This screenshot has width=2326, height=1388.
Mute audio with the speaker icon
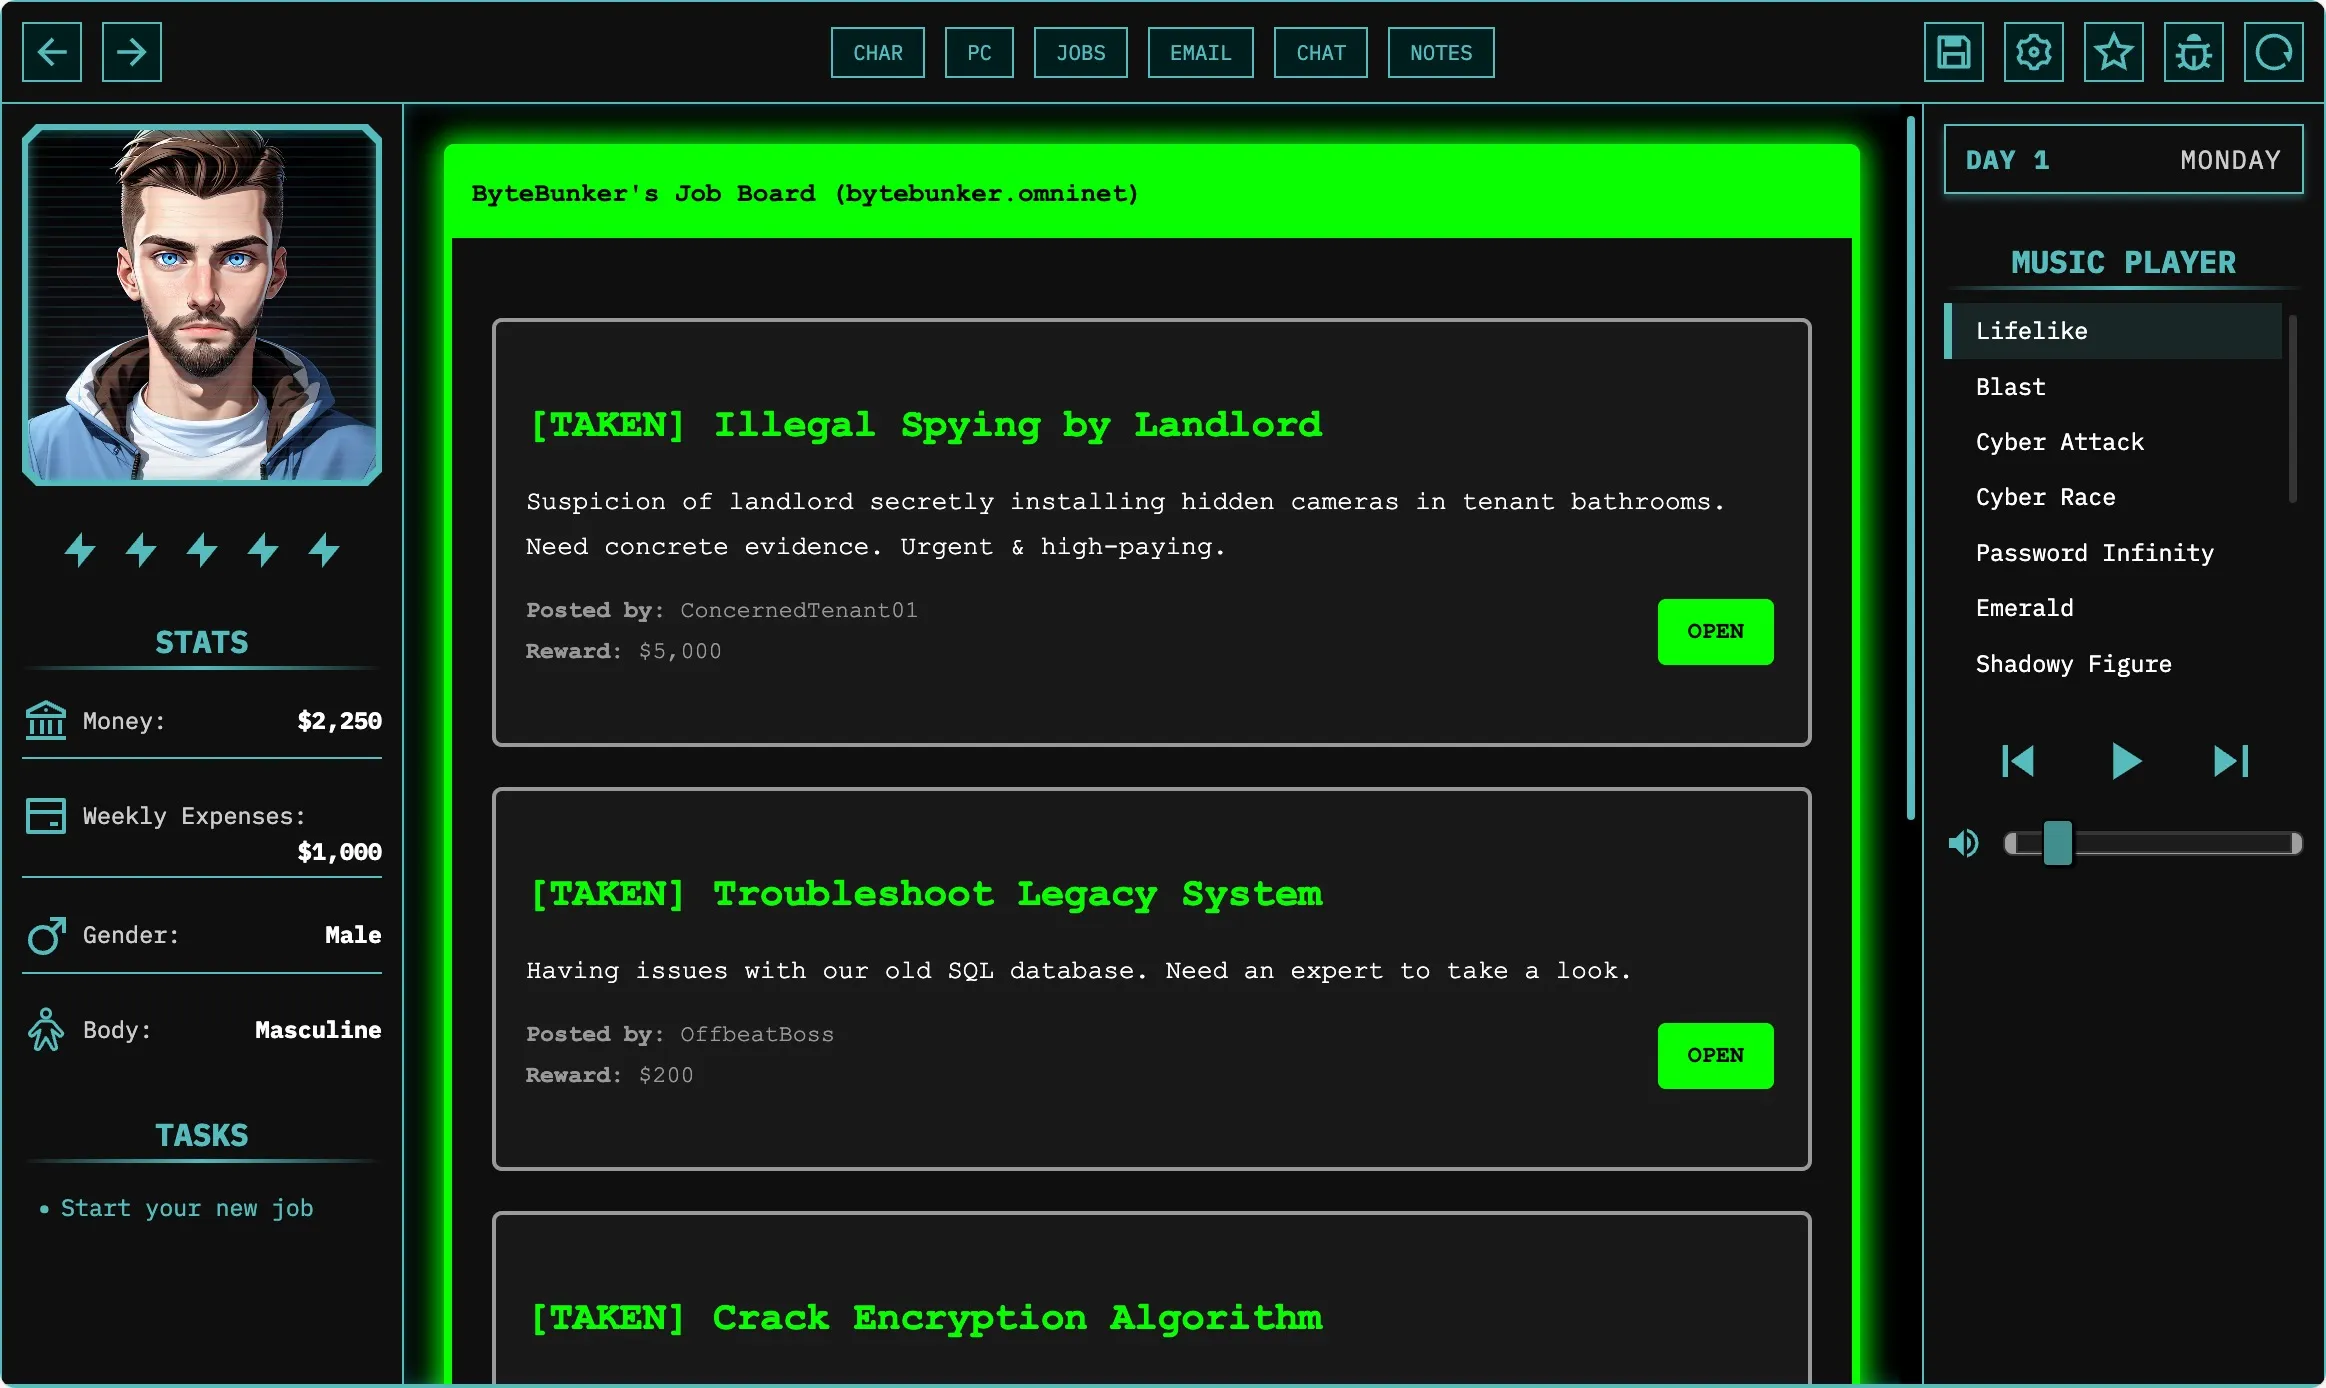point(1964,844)
